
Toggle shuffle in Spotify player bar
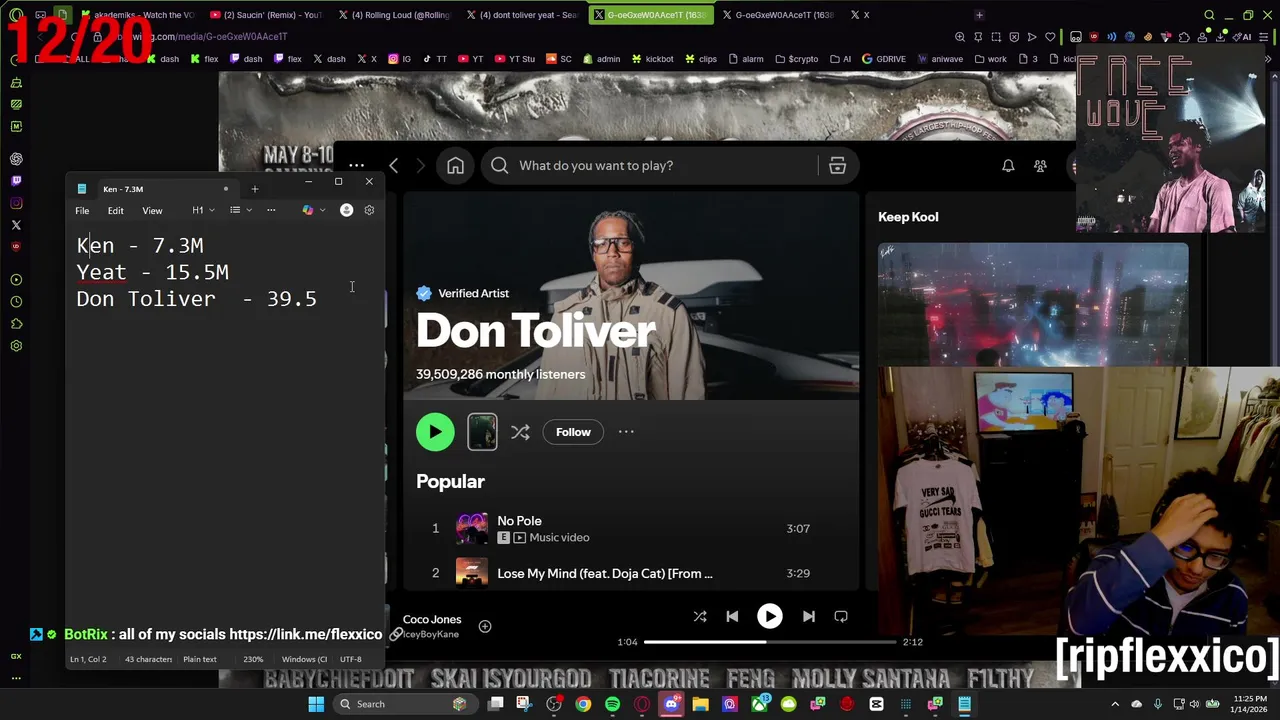click(x=700, y=617)
